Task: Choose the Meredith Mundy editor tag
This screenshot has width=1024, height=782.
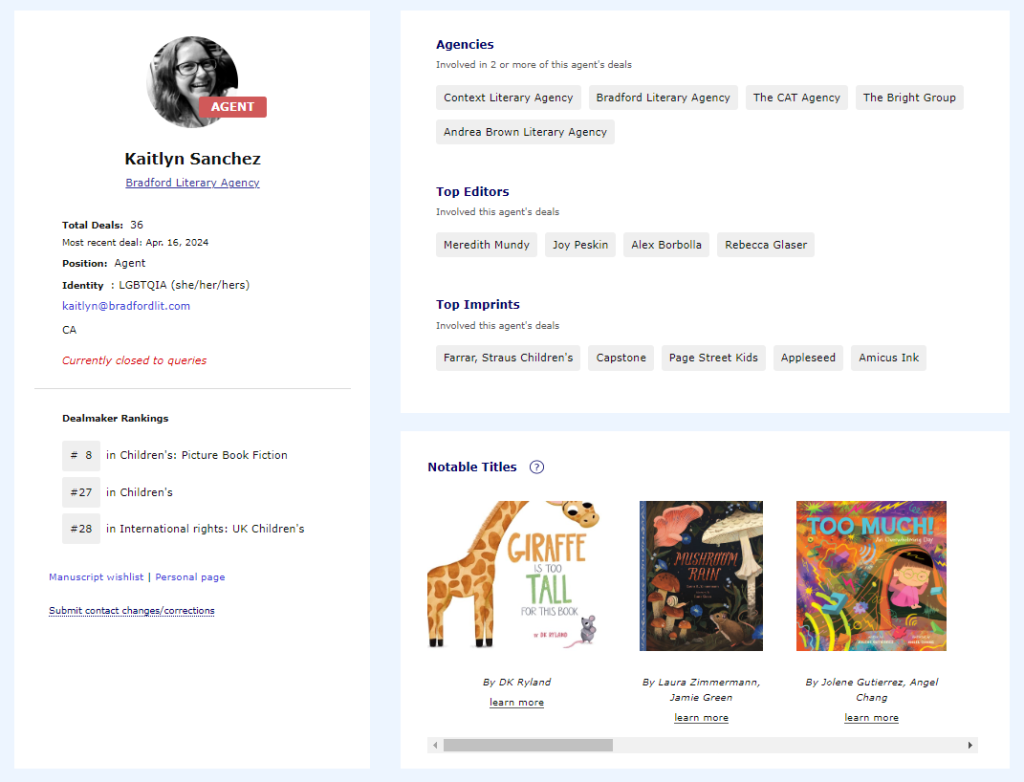Action: pos(486,245)
